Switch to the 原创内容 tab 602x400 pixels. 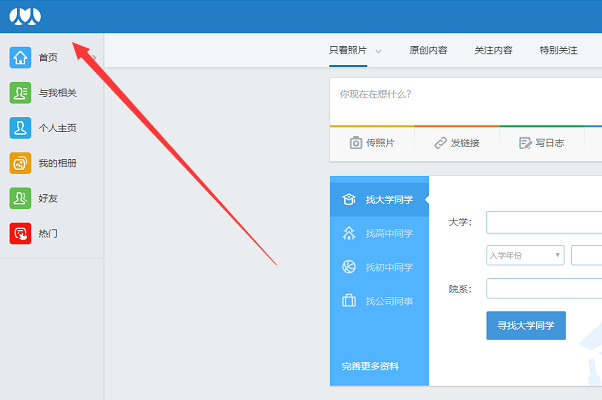428,50
